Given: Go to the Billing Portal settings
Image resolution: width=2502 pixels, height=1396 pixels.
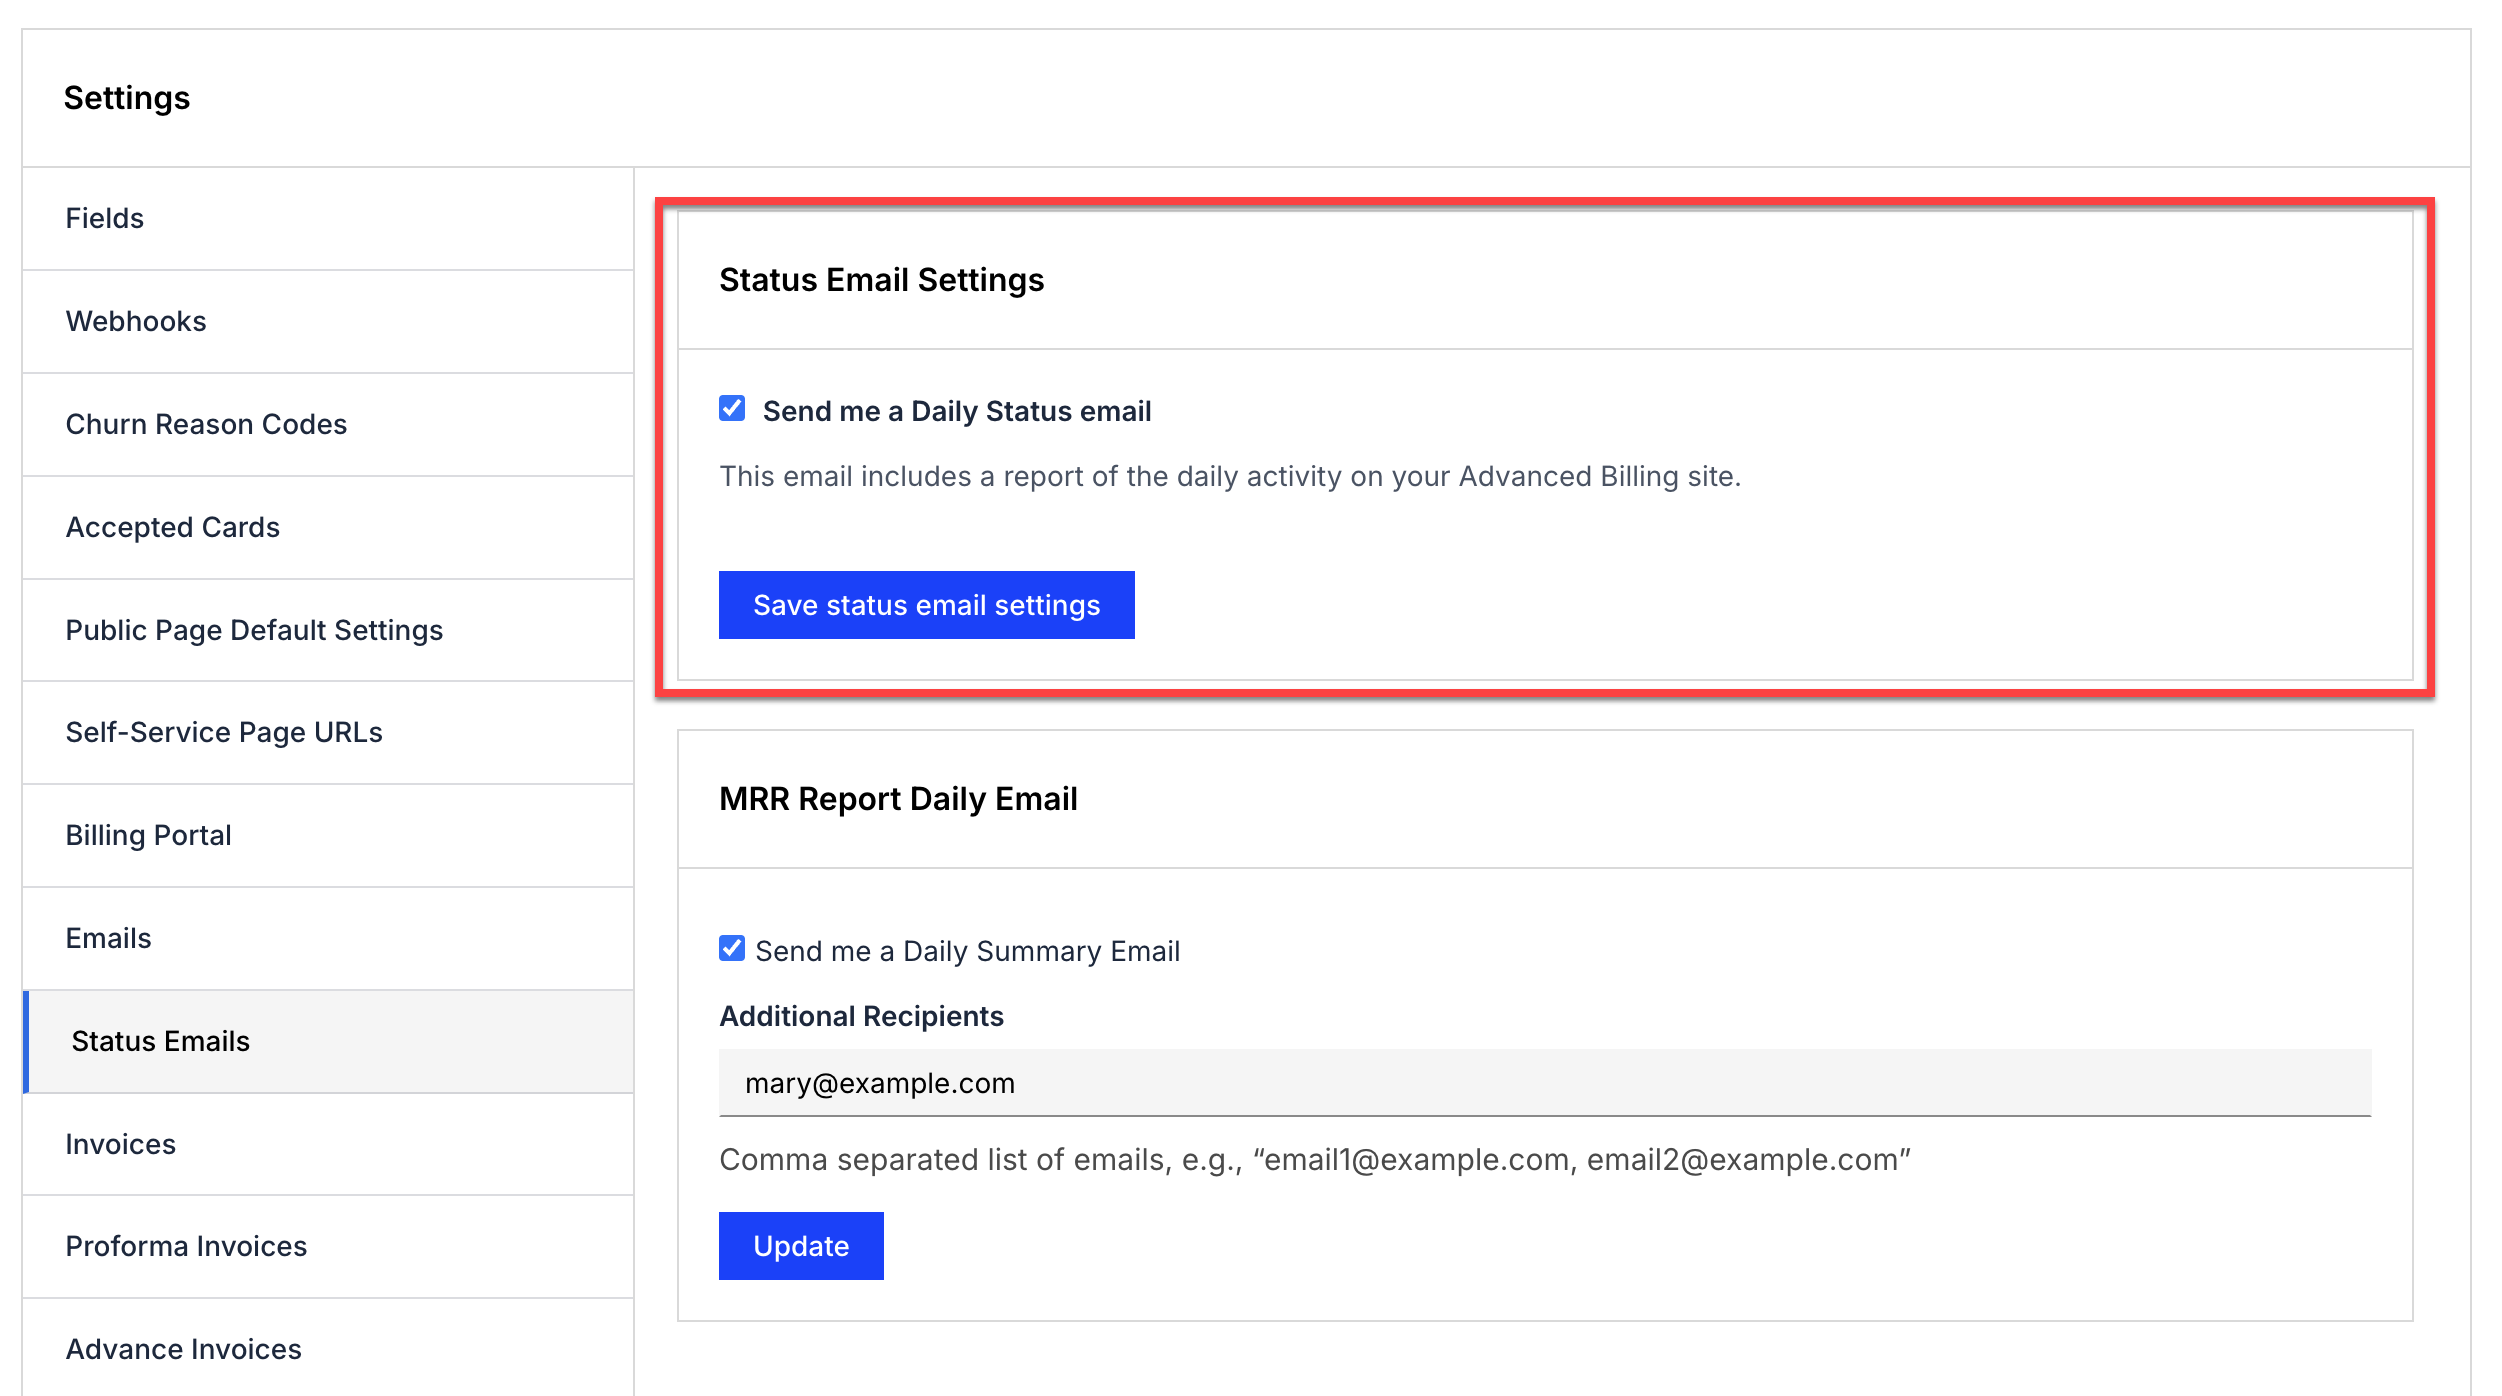Looking at the screenshot, I should pyautogui.click(x=328, y=835).
